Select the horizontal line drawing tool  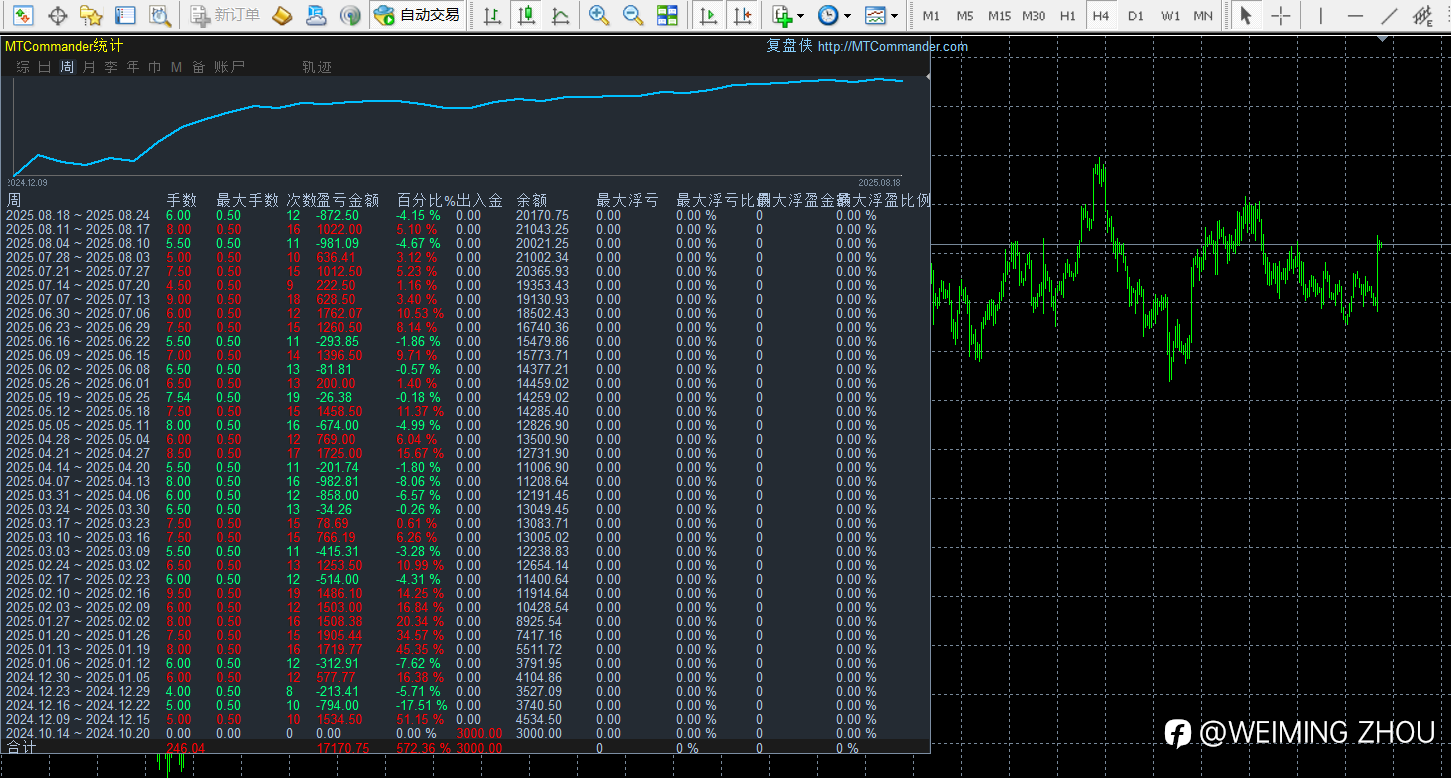click(1354, 15)
